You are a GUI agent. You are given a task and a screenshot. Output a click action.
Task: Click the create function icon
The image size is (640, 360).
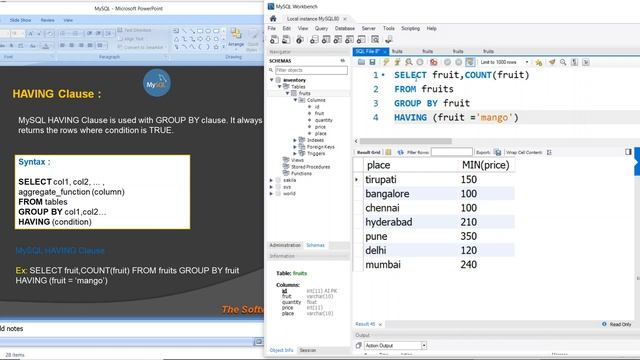click(x=361, y=40)
